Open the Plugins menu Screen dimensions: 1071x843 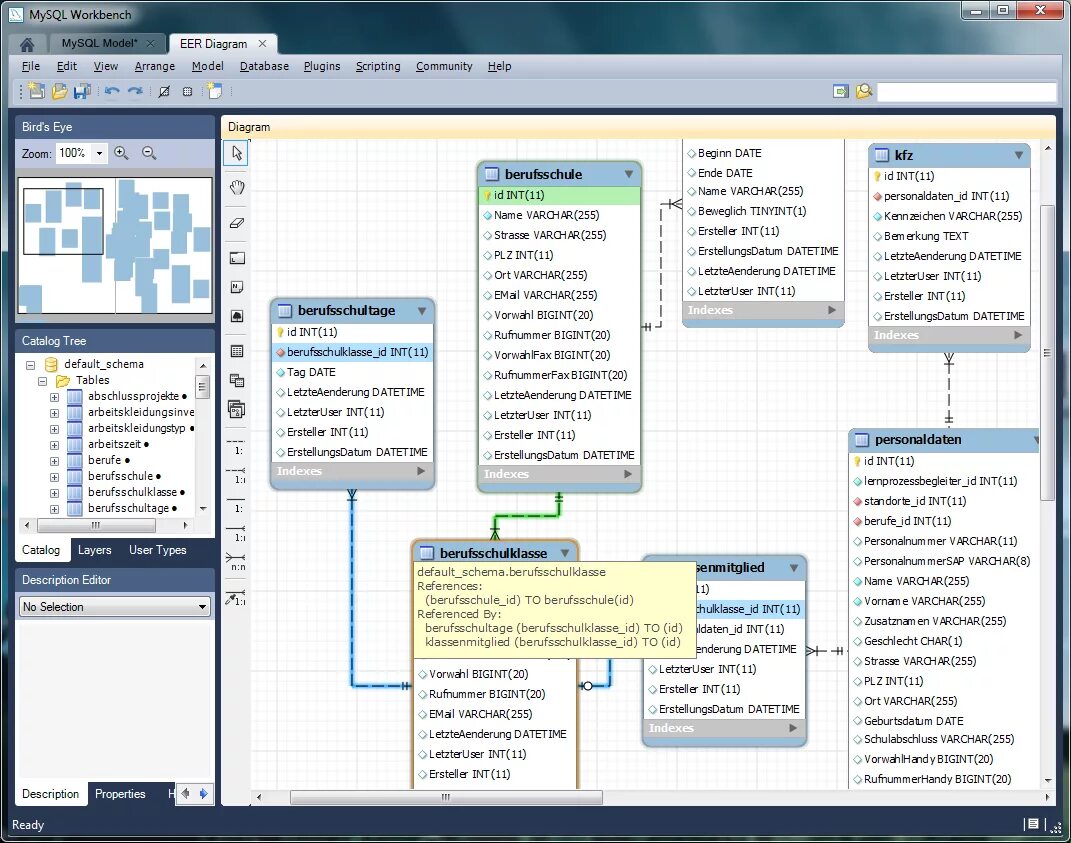pyautogui.click(x=322, y=66)
